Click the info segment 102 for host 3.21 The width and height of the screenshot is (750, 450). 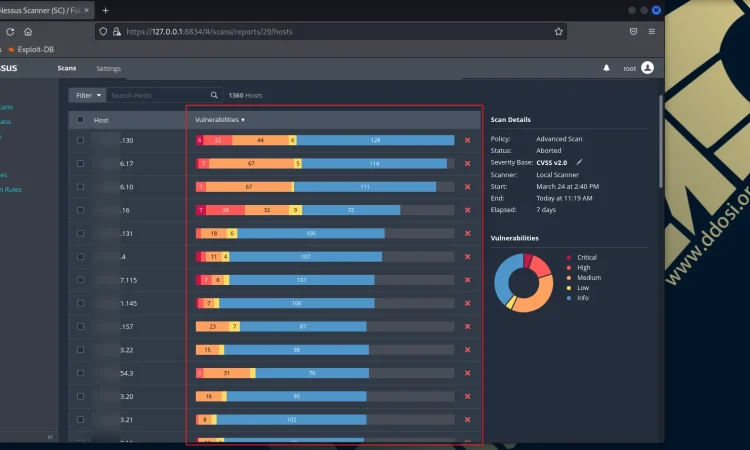point(291,419)
